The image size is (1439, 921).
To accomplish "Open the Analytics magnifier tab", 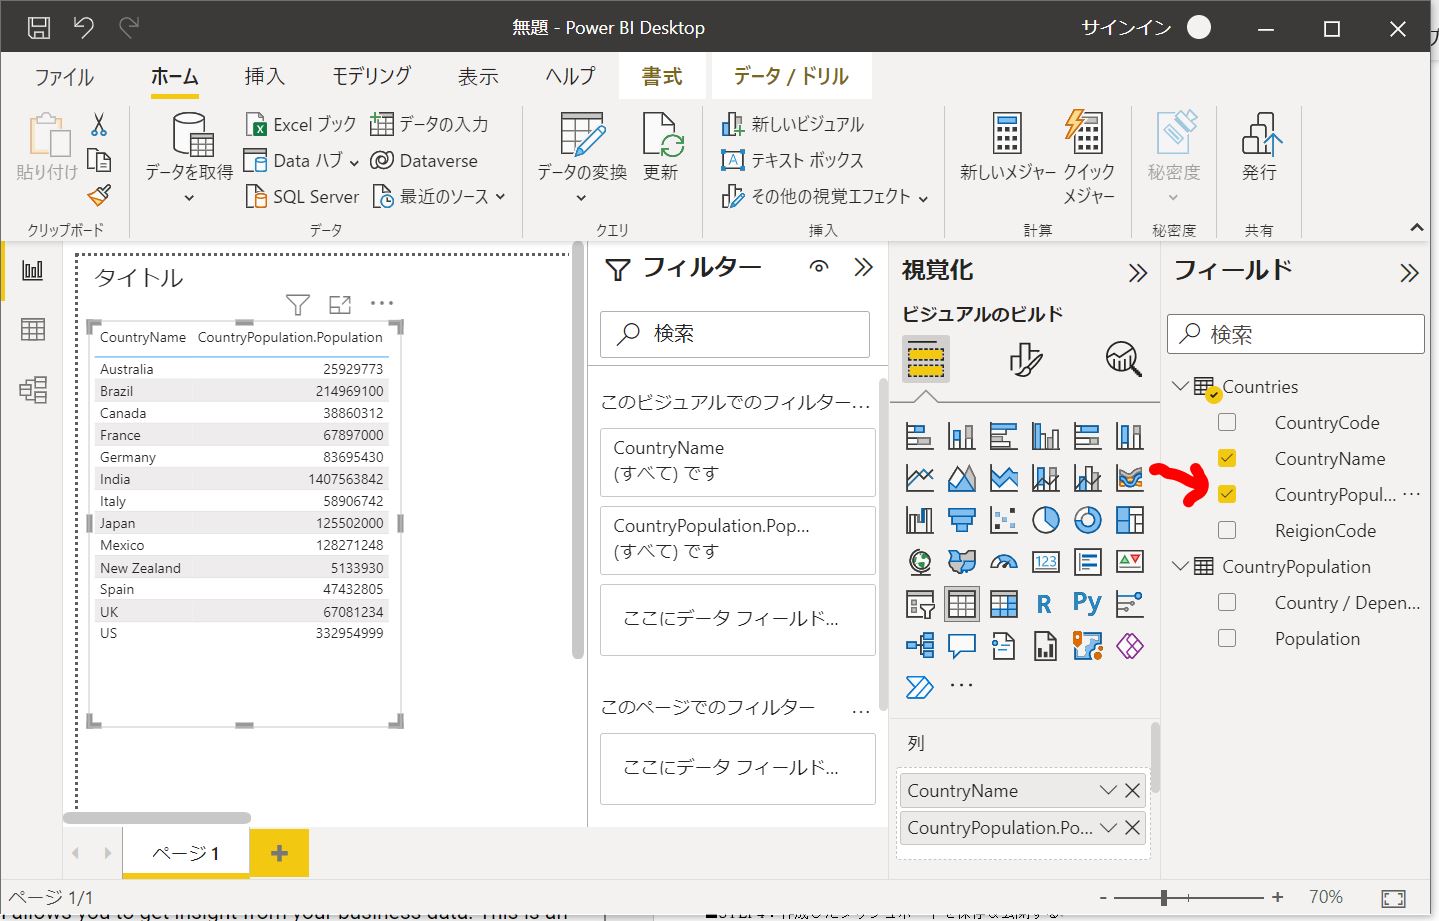I will pos(1123,359).
